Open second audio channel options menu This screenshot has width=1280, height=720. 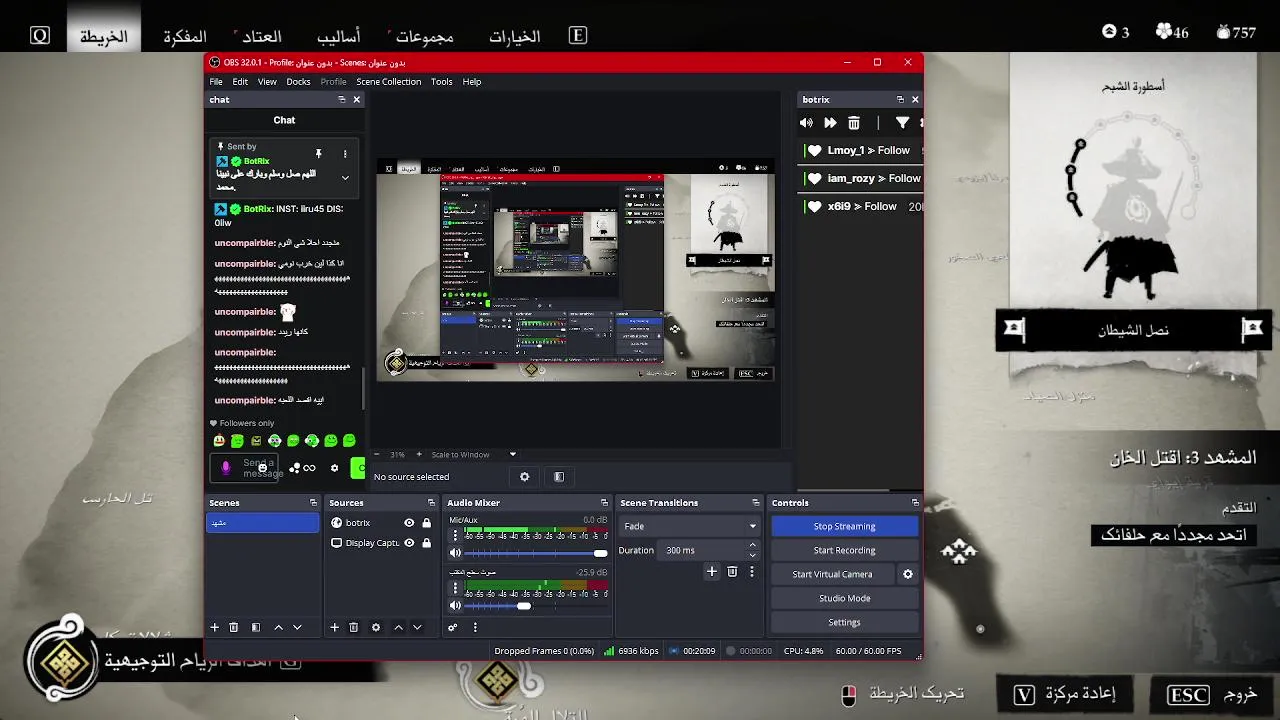[455, 588]
